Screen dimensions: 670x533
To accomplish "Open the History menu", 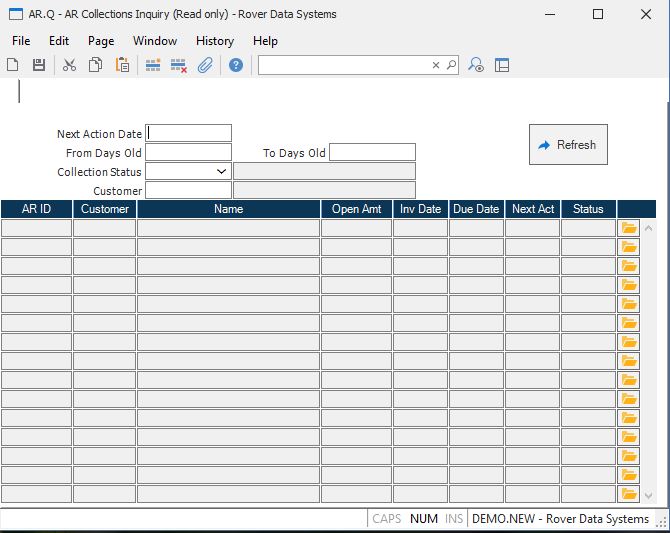I will [215, 41].
